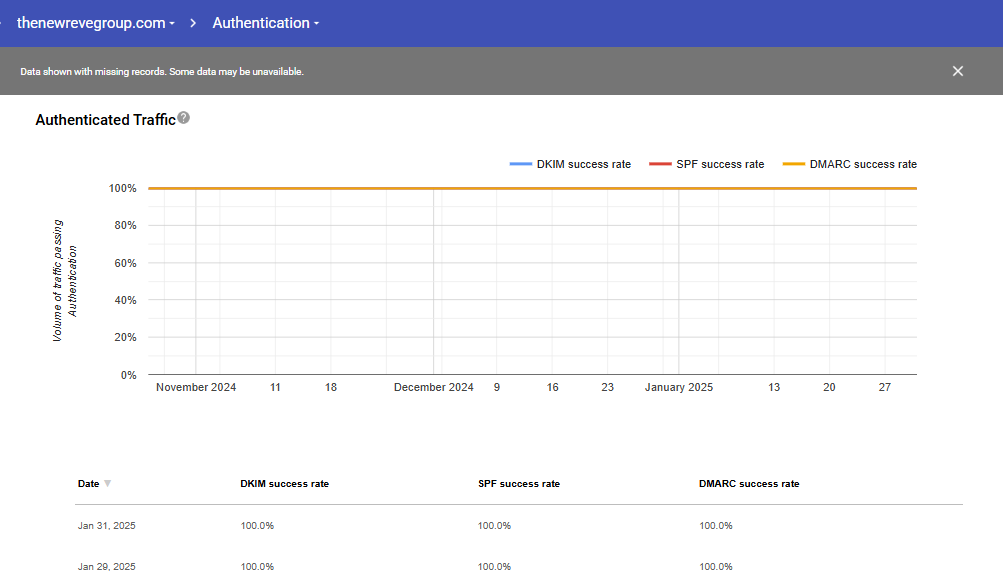Click the DKIM success rate column header
Image resolution: width=1003 pixels, height=586 pixels.
pos(285,484)
